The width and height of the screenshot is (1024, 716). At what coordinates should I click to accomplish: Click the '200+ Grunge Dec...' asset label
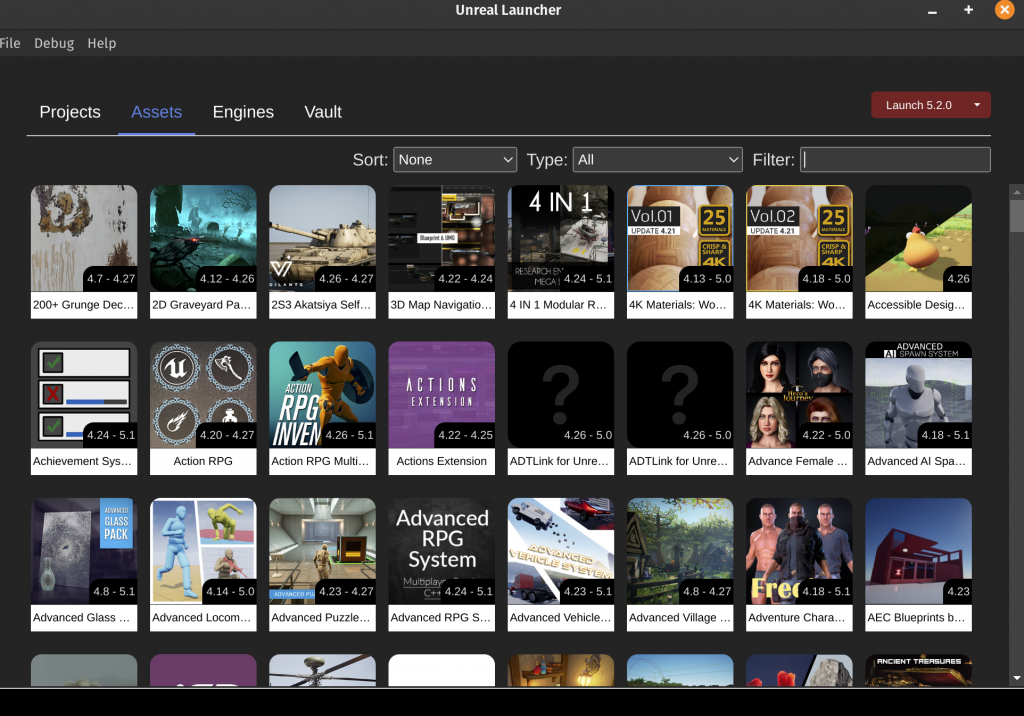point(84,305)
